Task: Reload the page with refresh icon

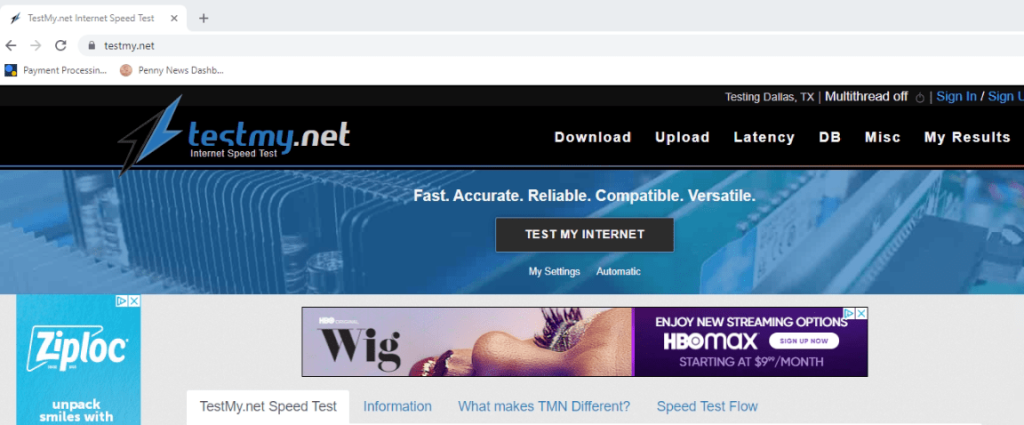Action: point(61,45)
